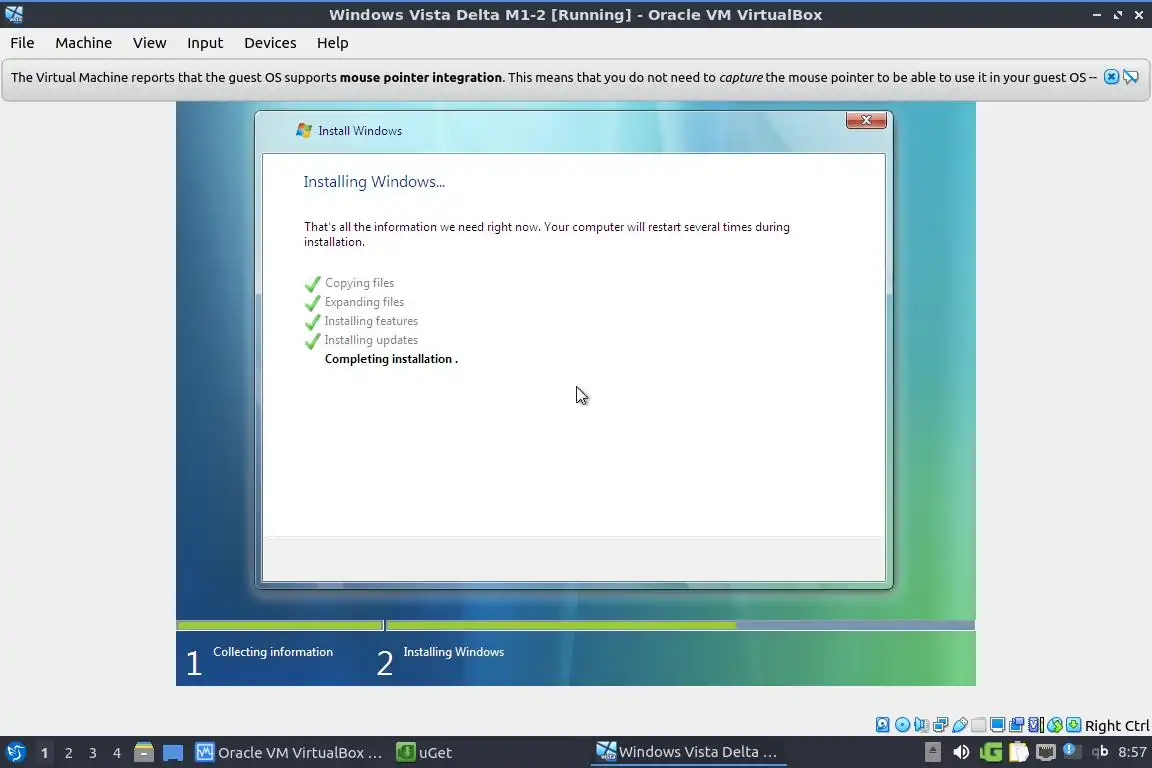This screenshot has height=768, width=1152.
Task: Switch to workspace 4
Action: coord(116,753)
